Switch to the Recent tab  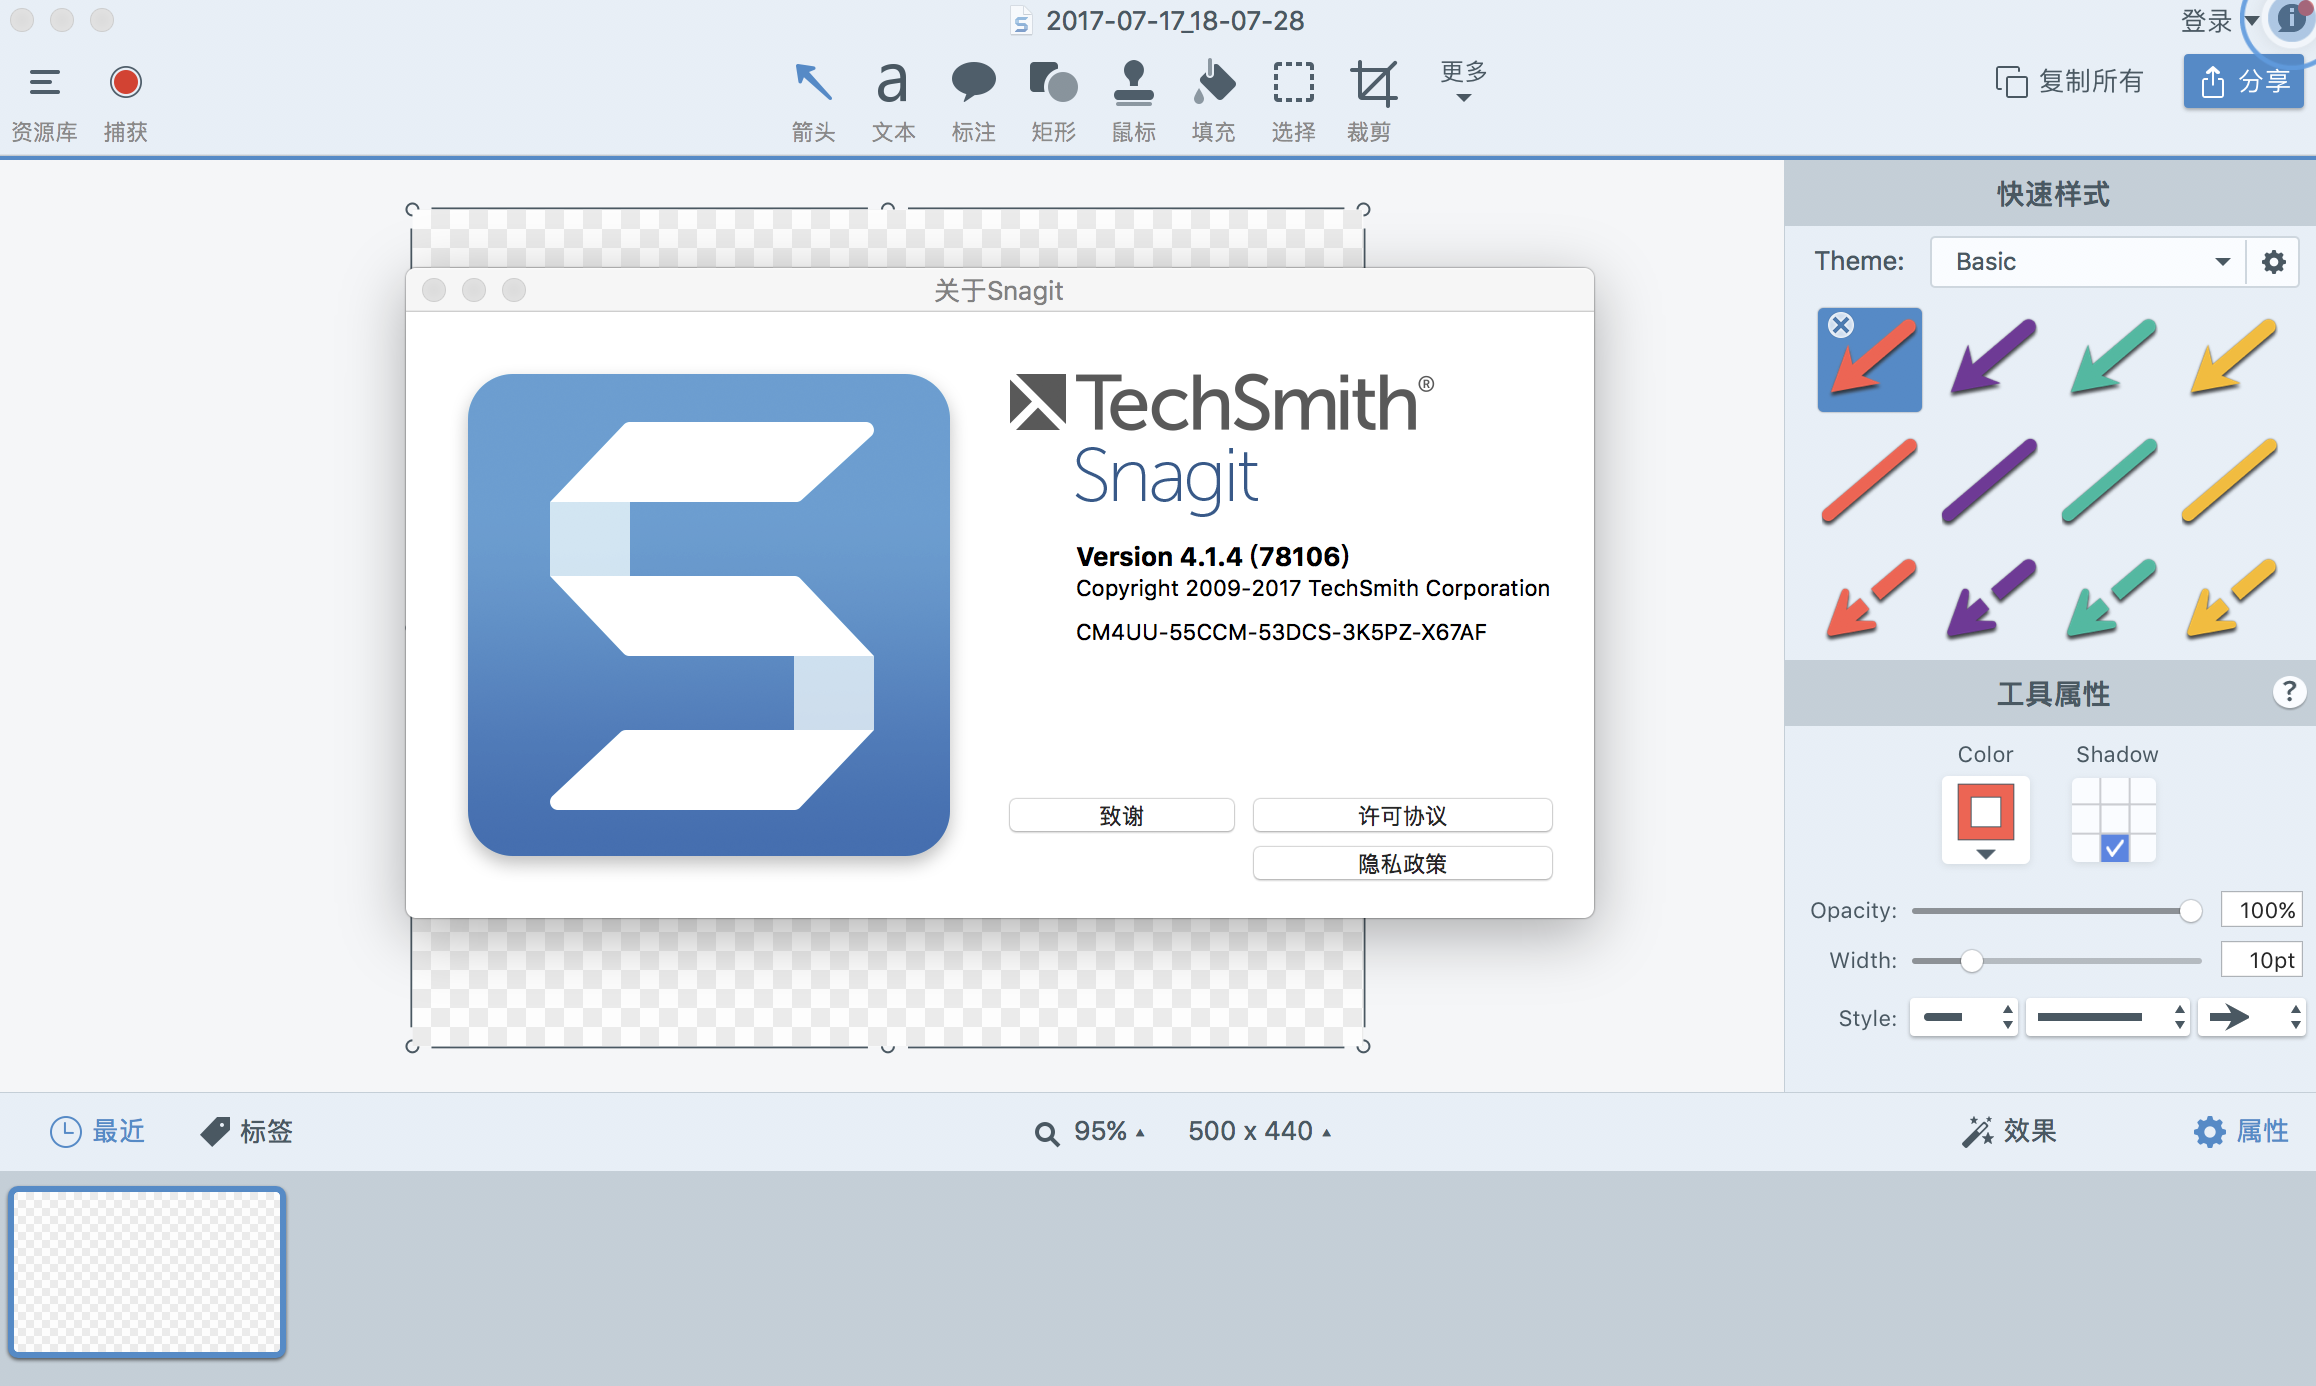click(x=98, y=1131)
